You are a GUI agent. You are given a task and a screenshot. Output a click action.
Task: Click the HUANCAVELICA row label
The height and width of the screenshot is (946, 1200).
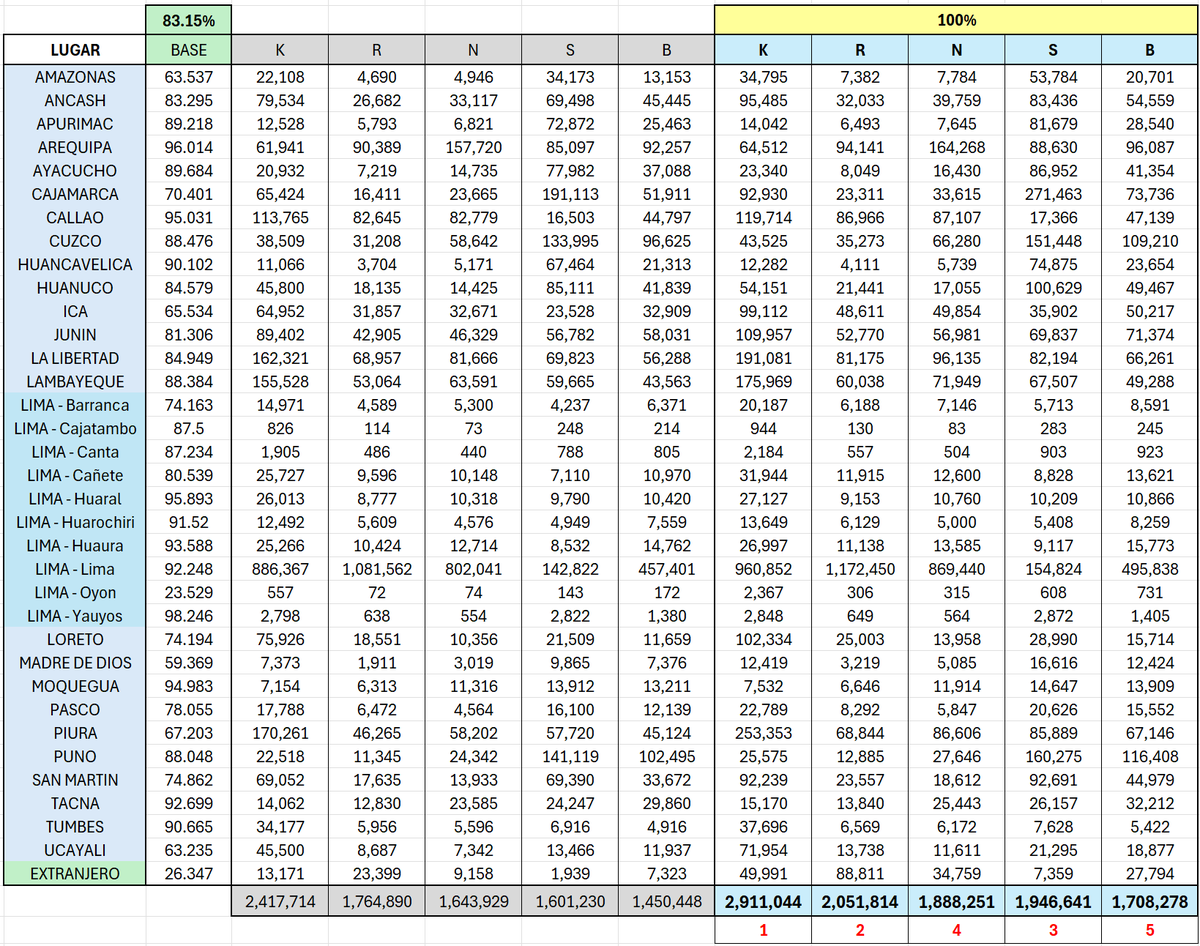tap(75, 264)
